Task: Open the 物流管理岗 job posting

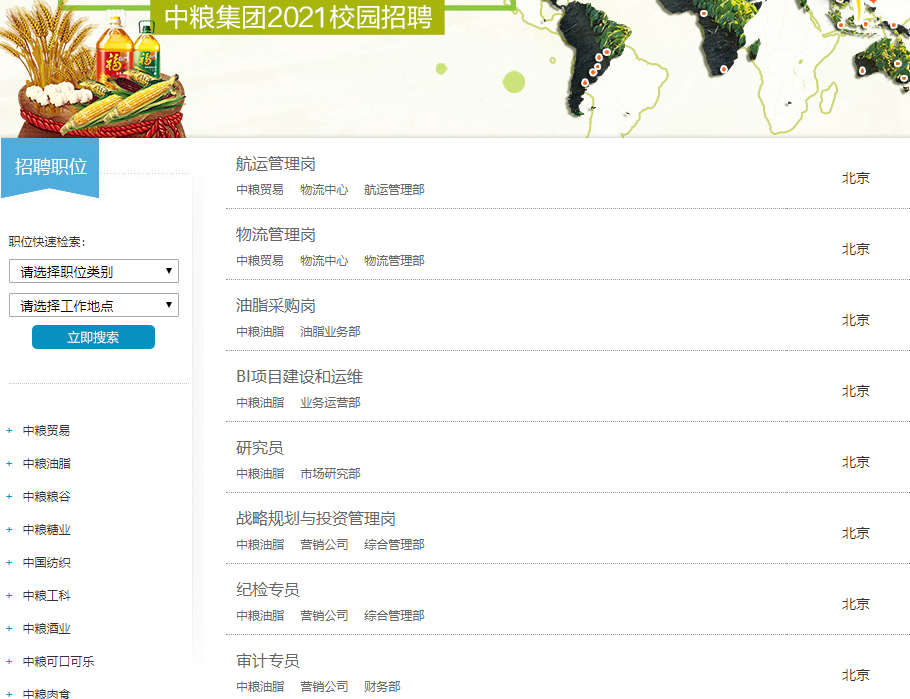Action: [276, 235]
